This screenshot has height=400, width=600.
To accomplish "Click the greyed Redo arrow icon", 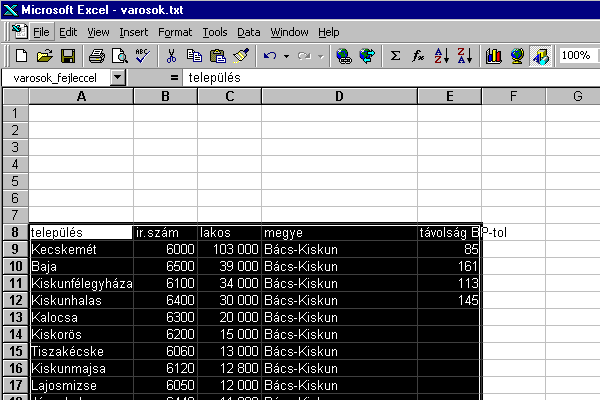I will (305, 56).
